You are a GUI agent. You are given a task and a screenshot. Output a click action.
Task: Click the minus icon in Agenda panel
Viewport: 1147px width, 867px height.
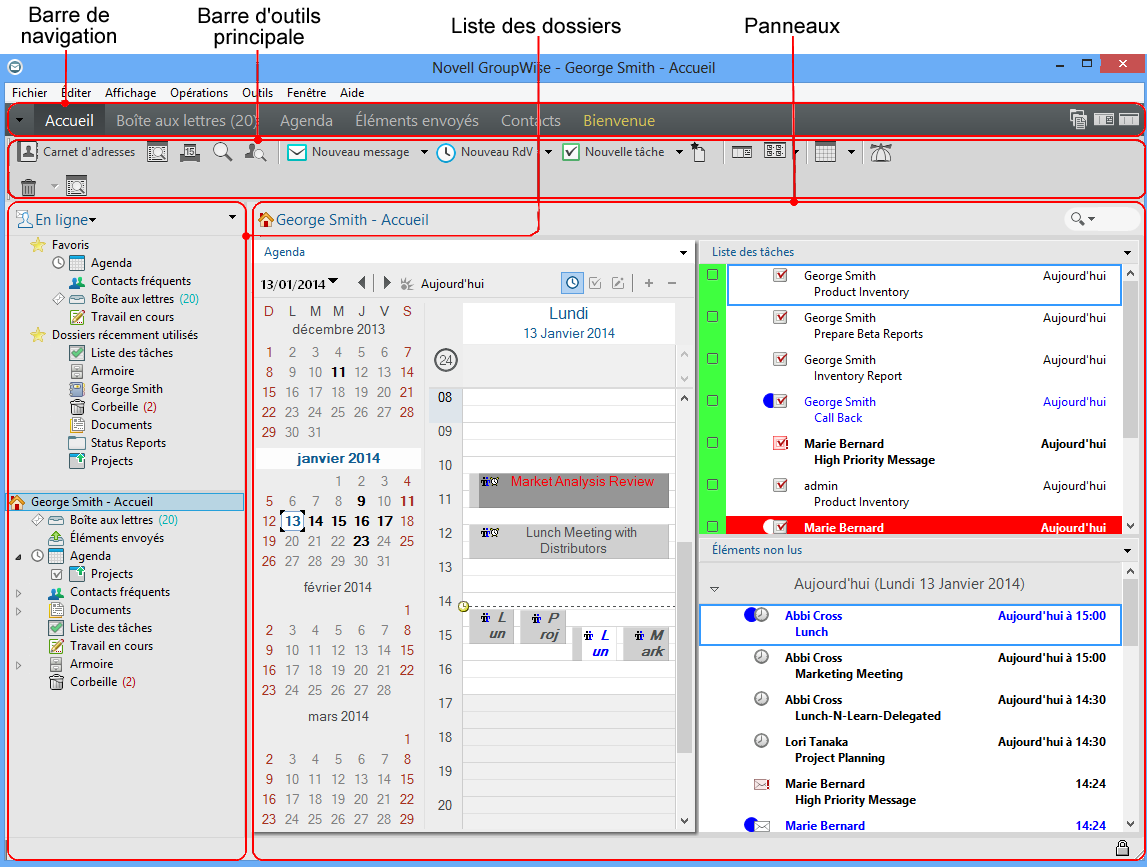pyautogui.click(x=672, y=283)
